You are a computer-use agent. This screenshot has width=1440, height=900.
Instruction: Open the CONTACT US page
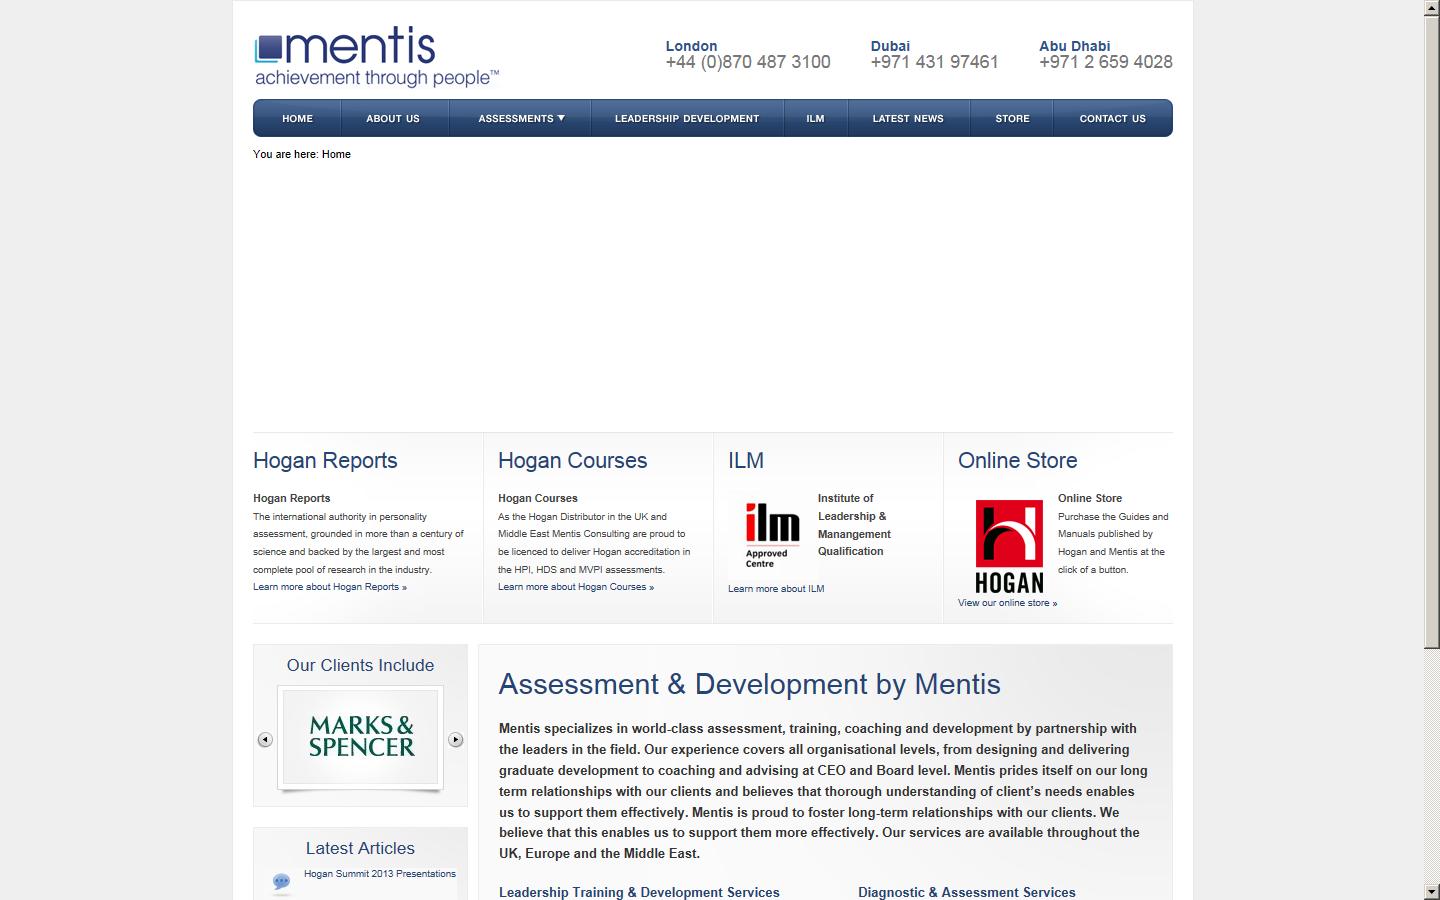click(1112, 118)
